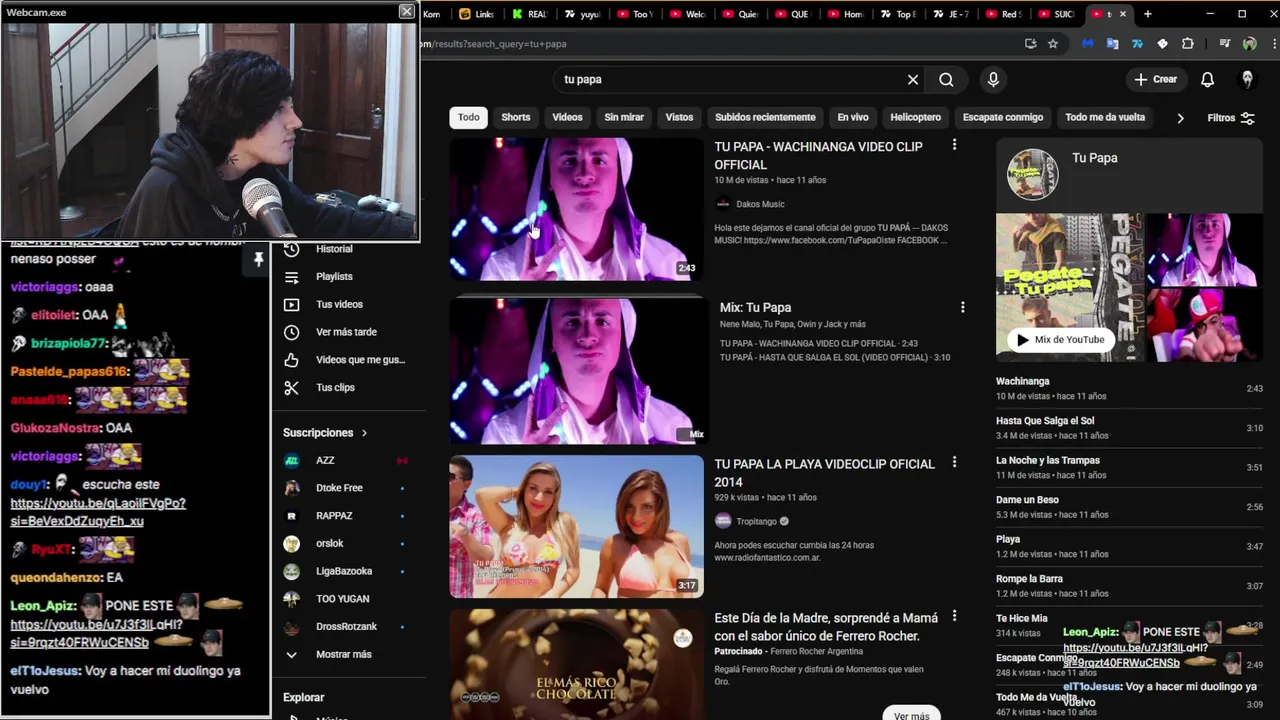
Task: Select Subidos recientemente filter chip
Action: (x=765, y=117)
